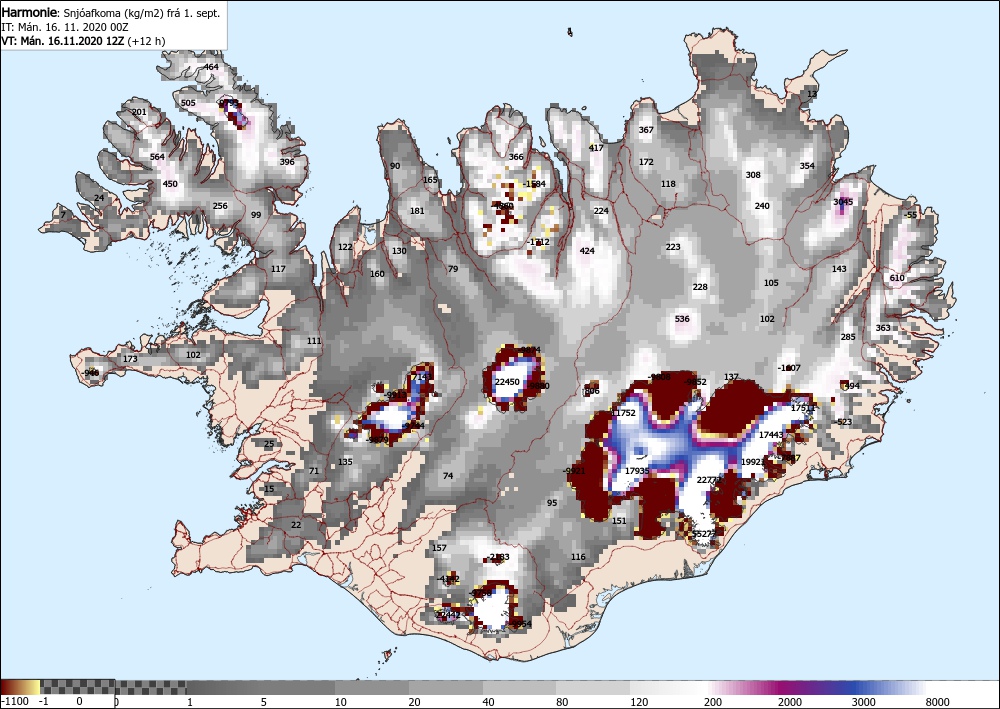Image resolution: width=1000 pixels, height=709 pixels.
Task: Click the map value -523
Action: click(843, 421)
